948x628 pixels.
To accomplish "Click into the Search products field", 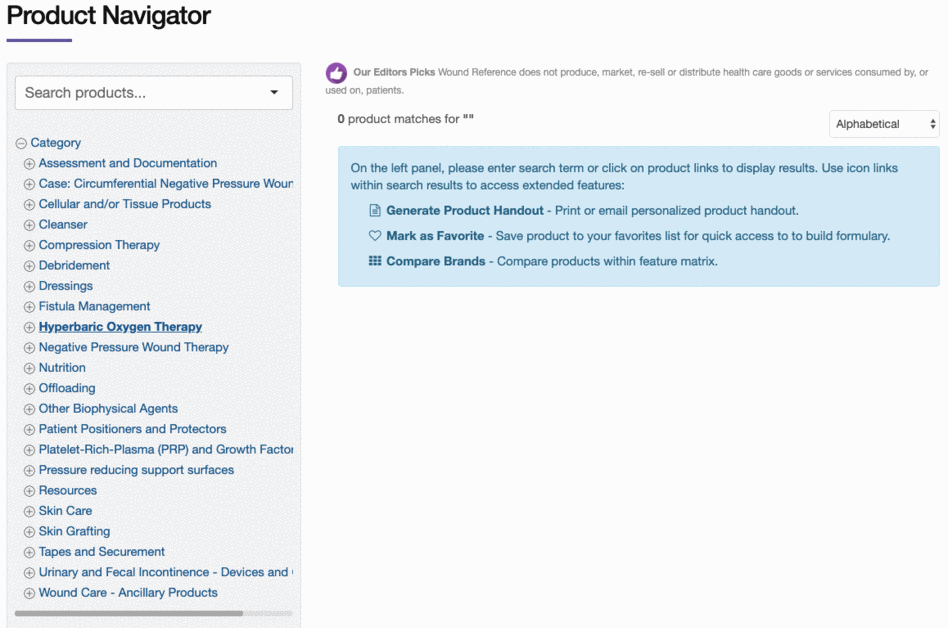I will click(140, 93).
